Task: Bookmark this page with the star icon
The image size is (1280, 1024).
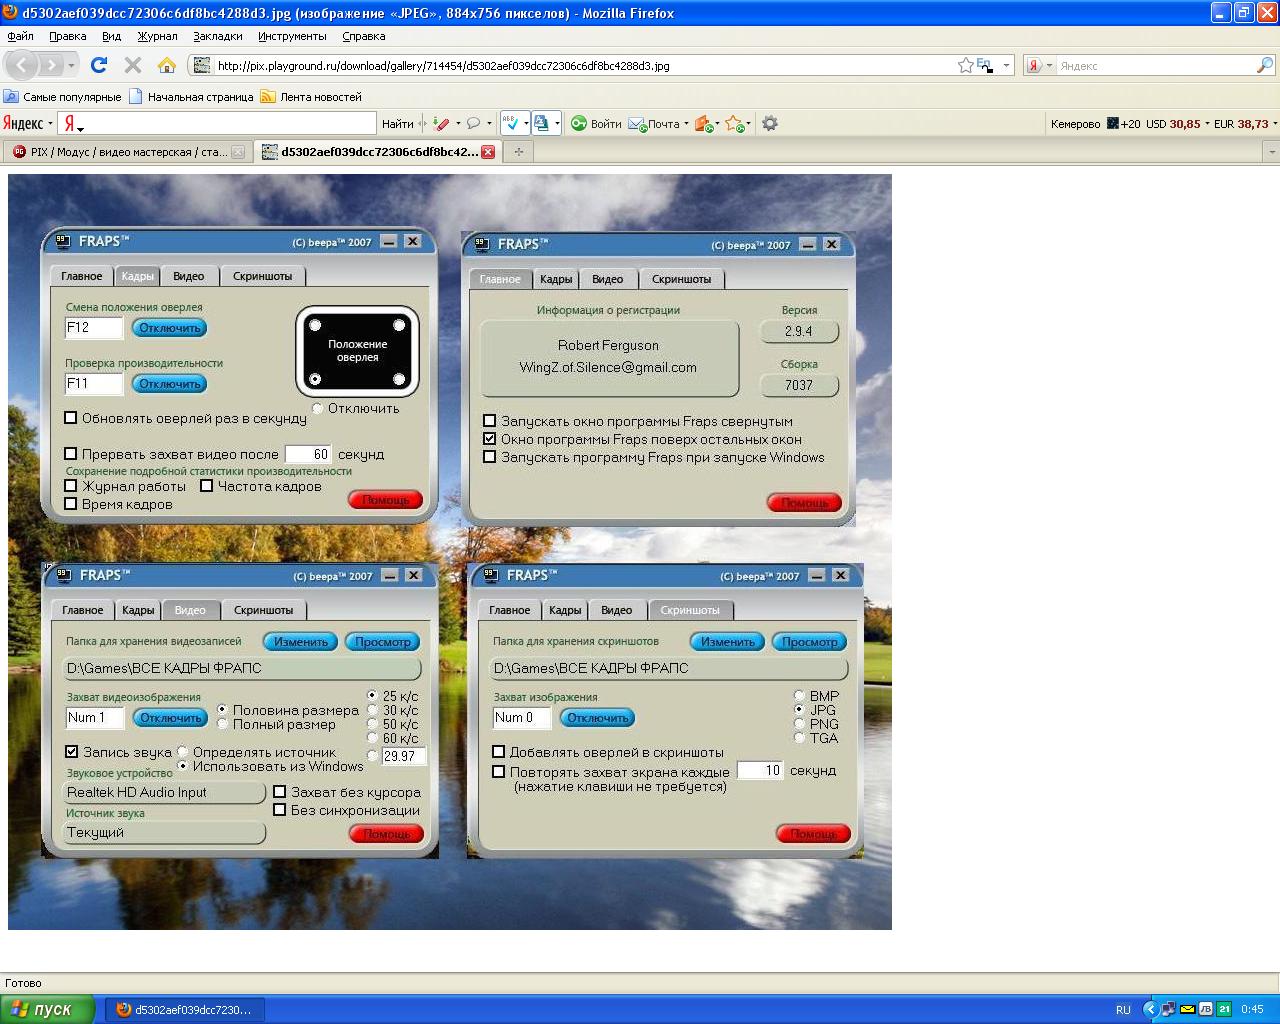Action: coord(965,65)
